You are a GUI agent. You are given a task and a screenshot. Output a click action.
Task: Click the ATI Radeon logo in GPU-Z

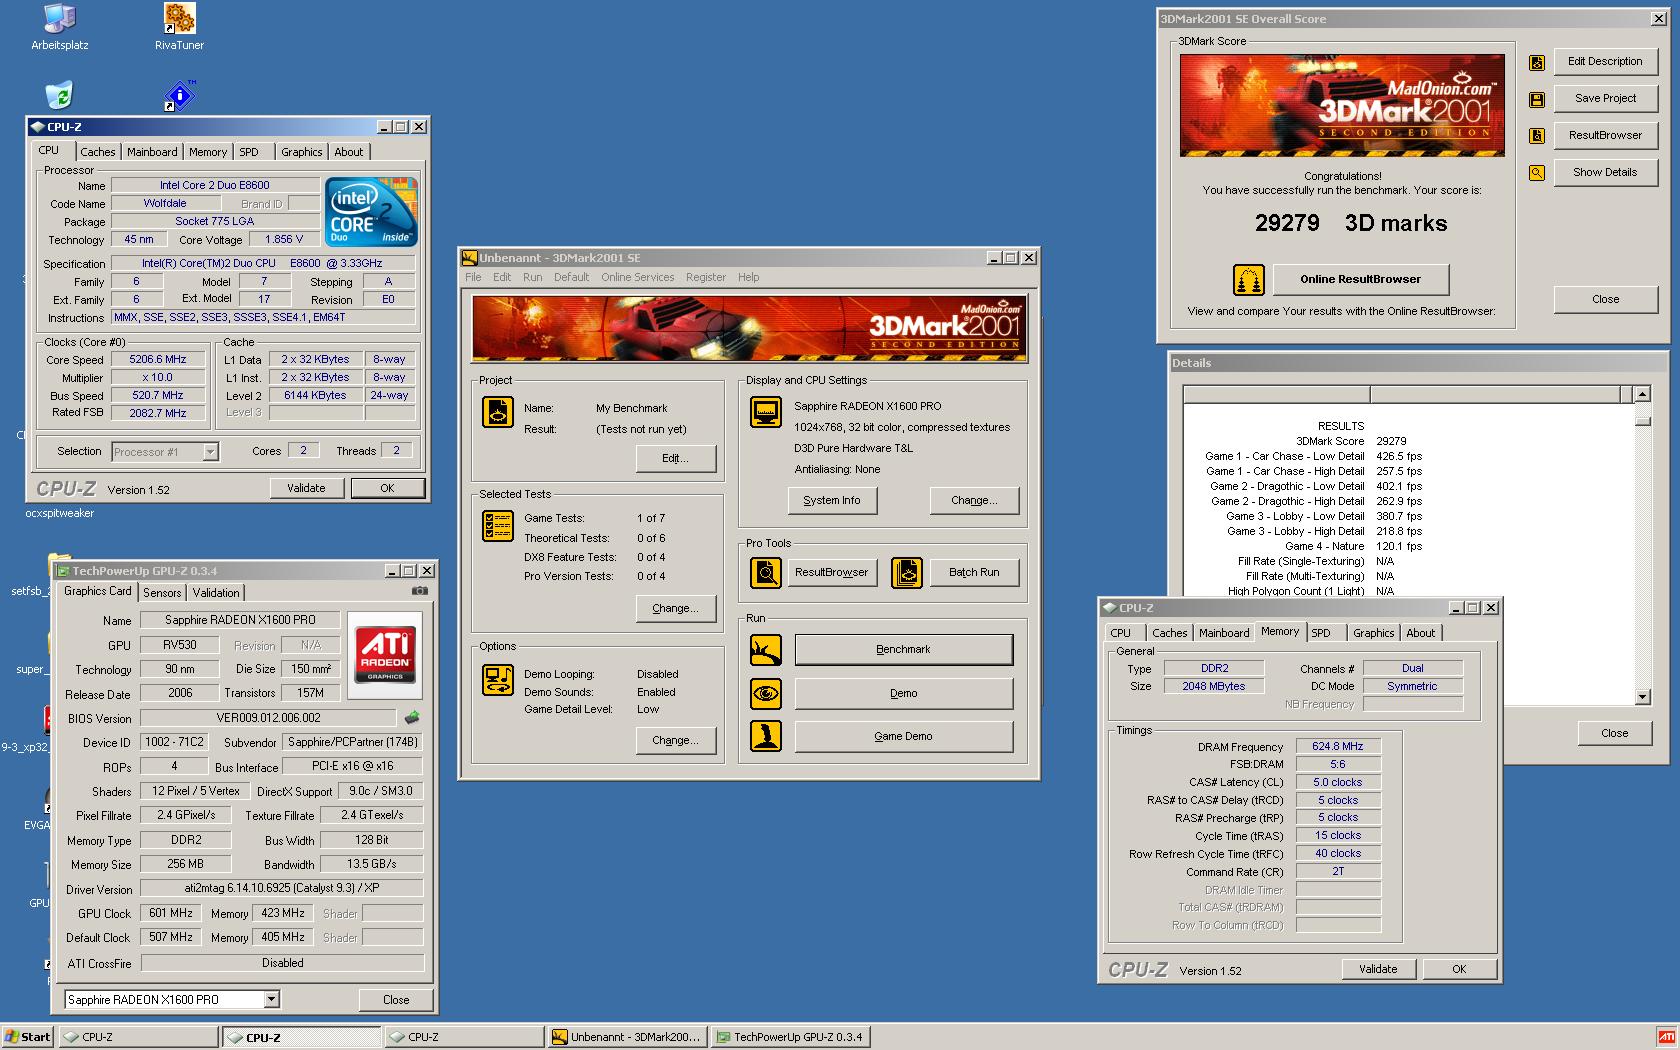tap(385, 655)
